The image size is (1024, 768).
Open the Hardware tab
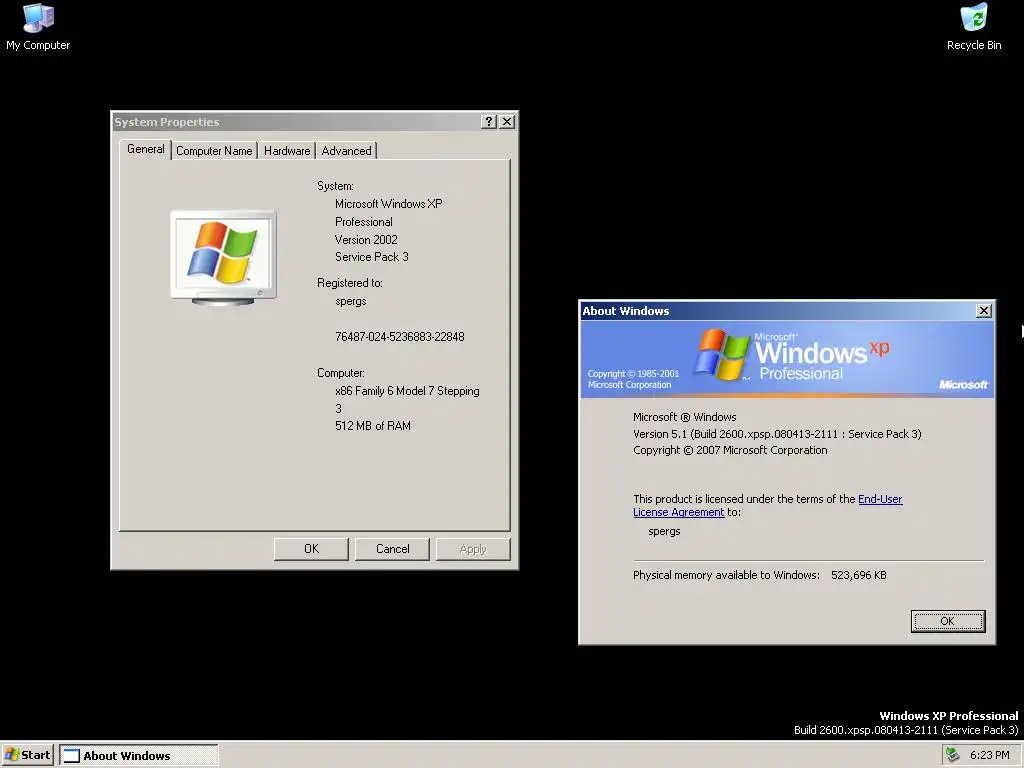pyautogui.click(x=287, y=151)
